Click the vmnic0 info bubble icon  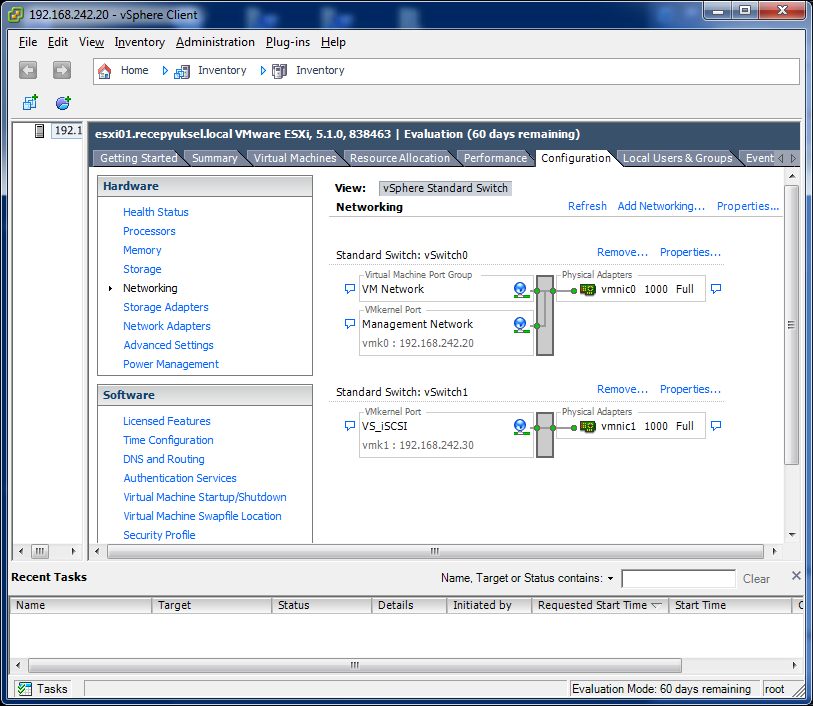click(716, 289)
